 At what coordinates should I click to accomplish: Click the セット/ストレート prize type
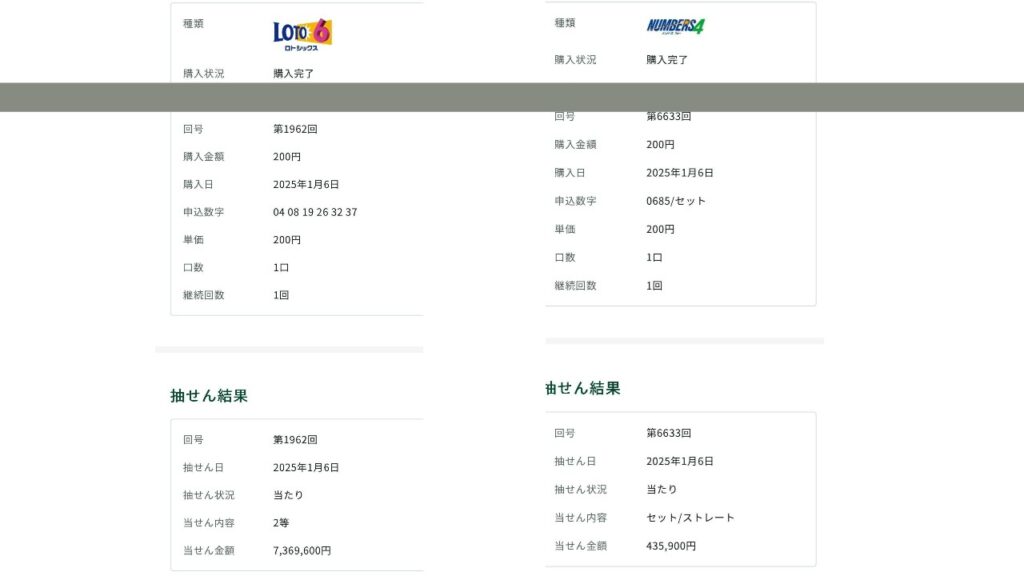click(690, 518)
